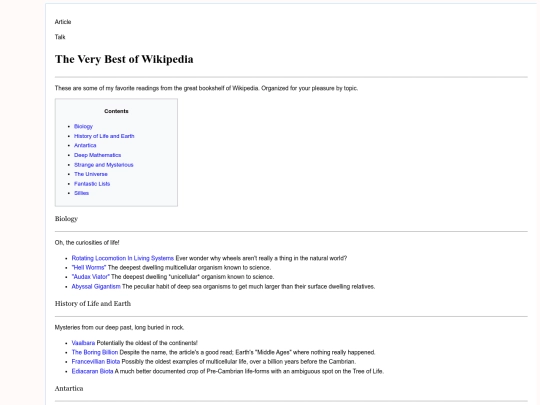Screen dimensions: 540x405
Task: Switch to the Talk tab
Action: tap(60, 37)
